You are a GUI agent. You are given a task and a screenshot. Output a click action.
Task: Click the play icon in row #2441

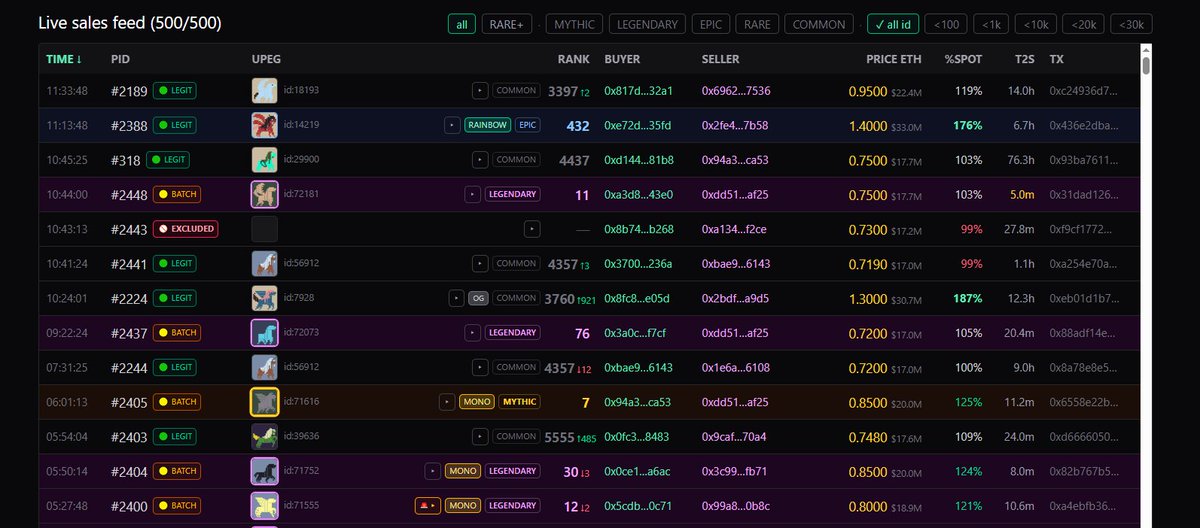[480, 264]
